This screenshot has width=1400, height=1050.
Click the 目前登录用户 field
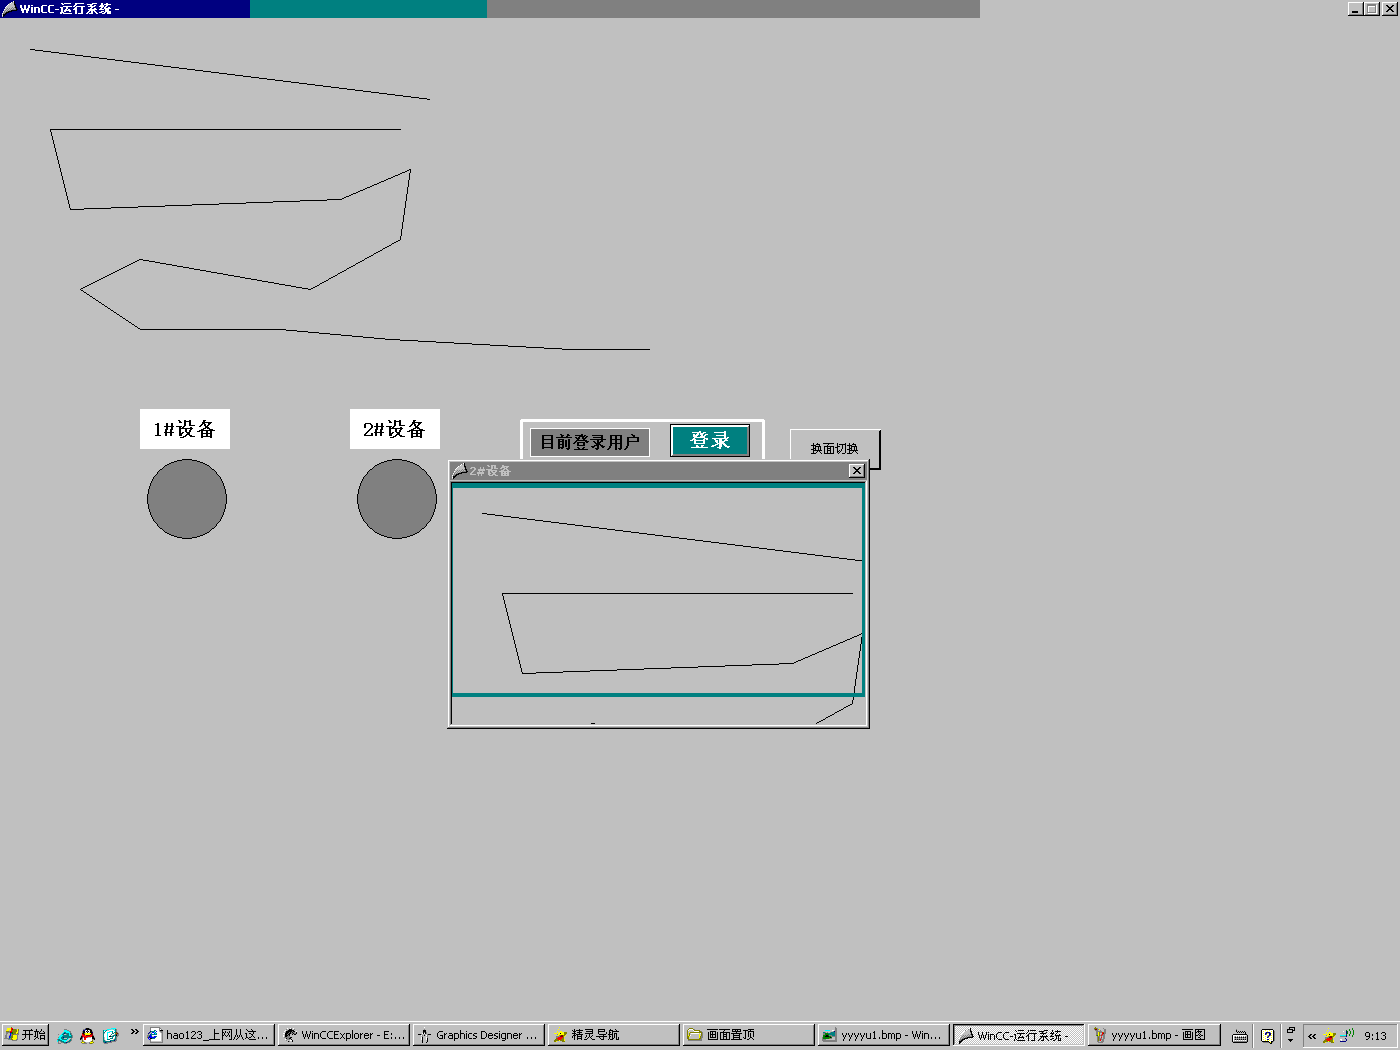point(590,442)
